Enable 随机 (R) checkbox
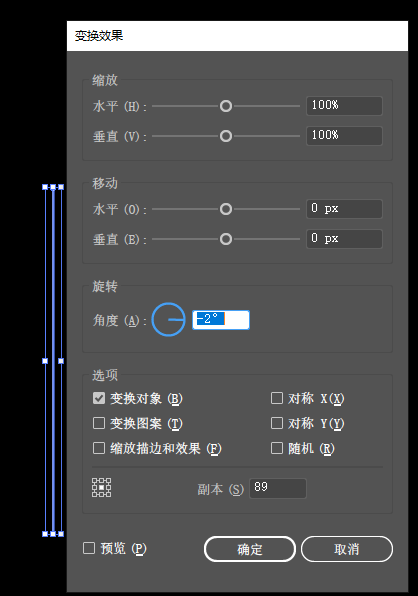418x596 pixels. (x=277, y=448)
